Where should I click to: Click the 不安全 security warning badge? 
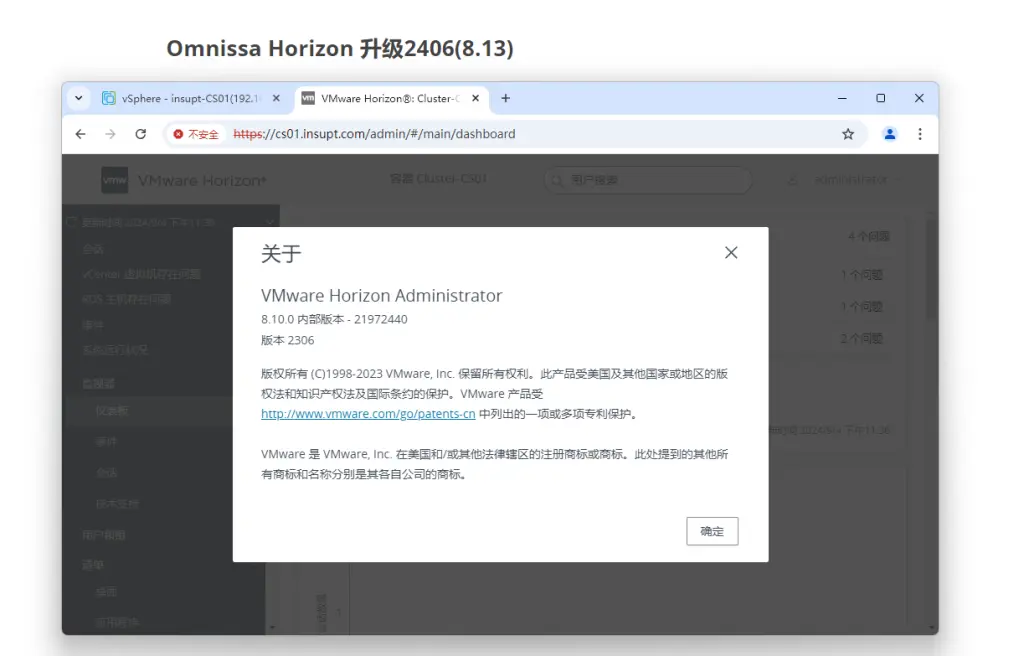tap(196, 134)
